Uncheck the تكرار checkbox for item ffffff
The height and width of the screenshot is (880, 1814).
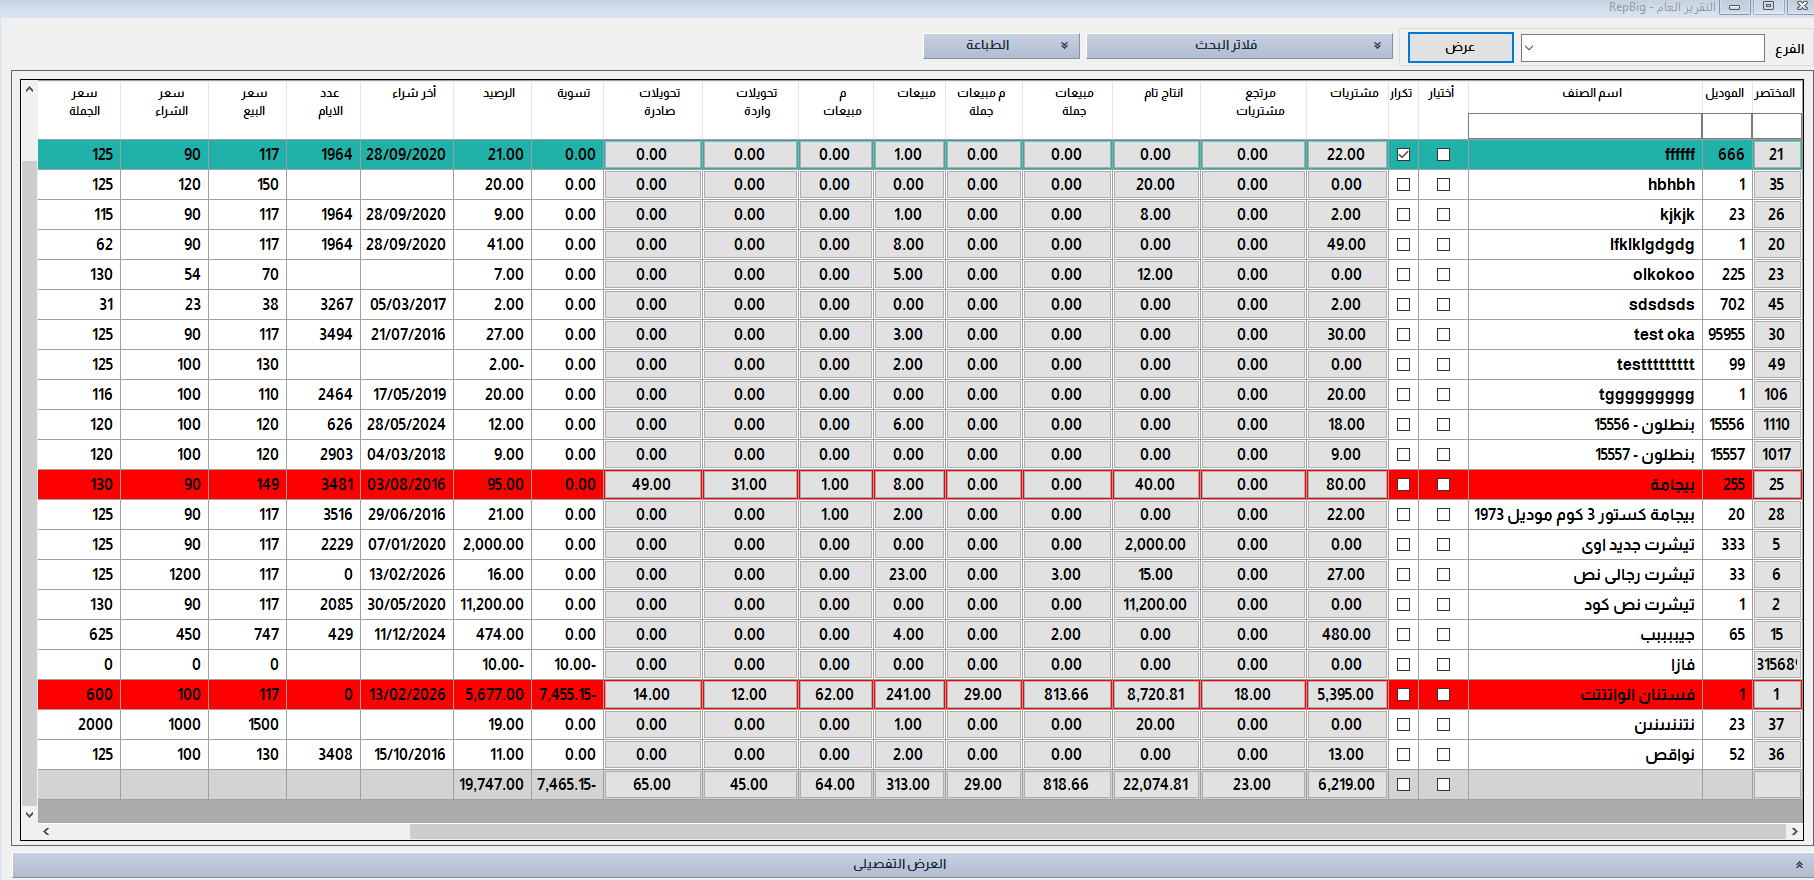(1403, 154)
